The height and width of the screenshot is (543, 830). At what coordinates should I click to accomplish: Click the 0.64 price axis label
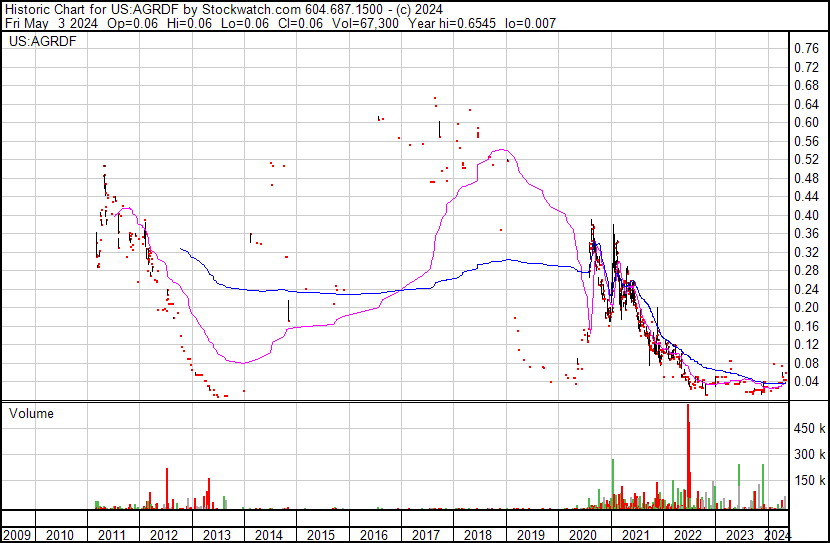(x=806, y=104)
